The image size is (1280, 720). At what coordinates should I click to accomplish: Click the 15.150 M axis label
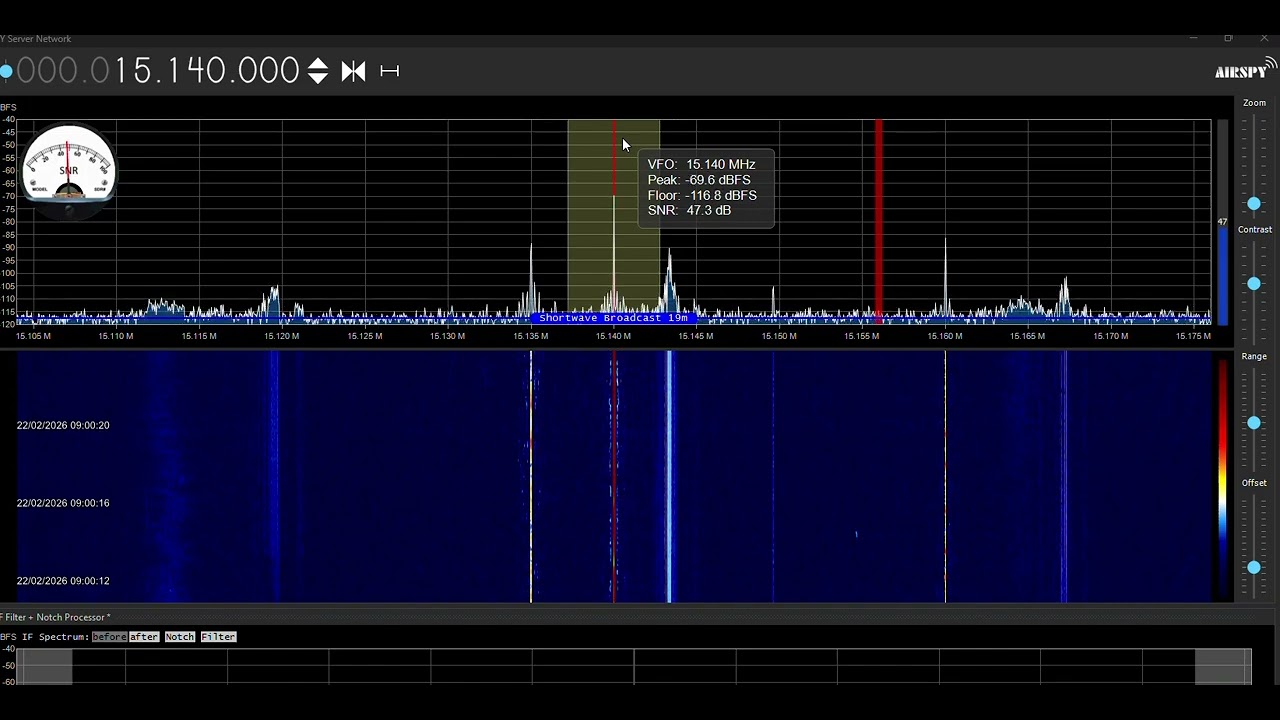click(x=779, y=336)
